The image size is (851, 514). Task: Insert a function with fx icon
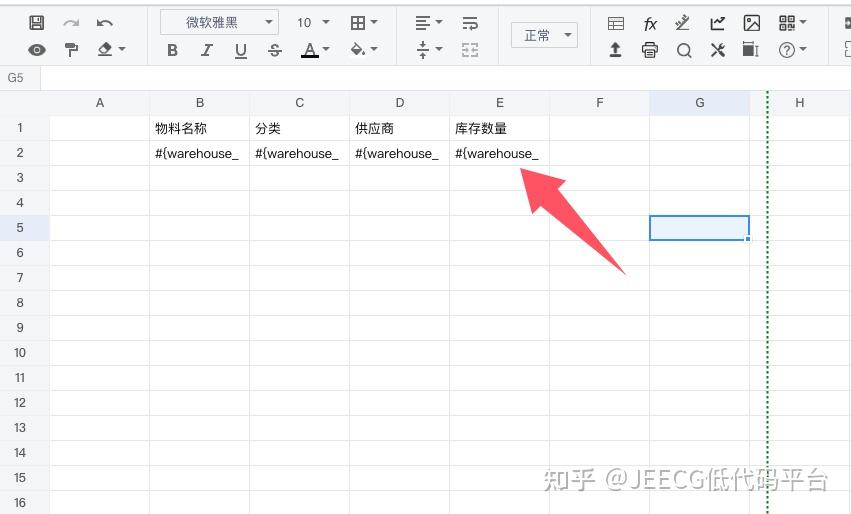(x=650, y=23)
